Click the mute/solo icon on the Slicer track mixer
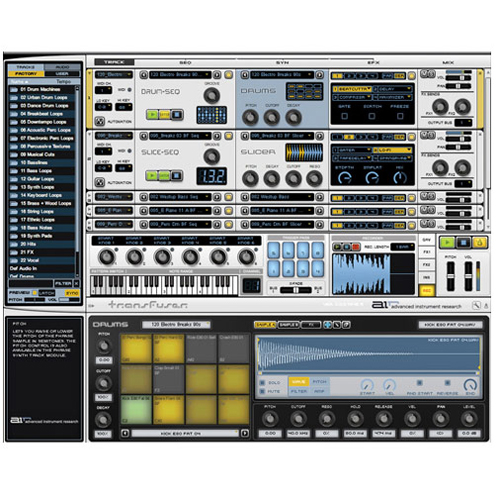 click(428, 135)
